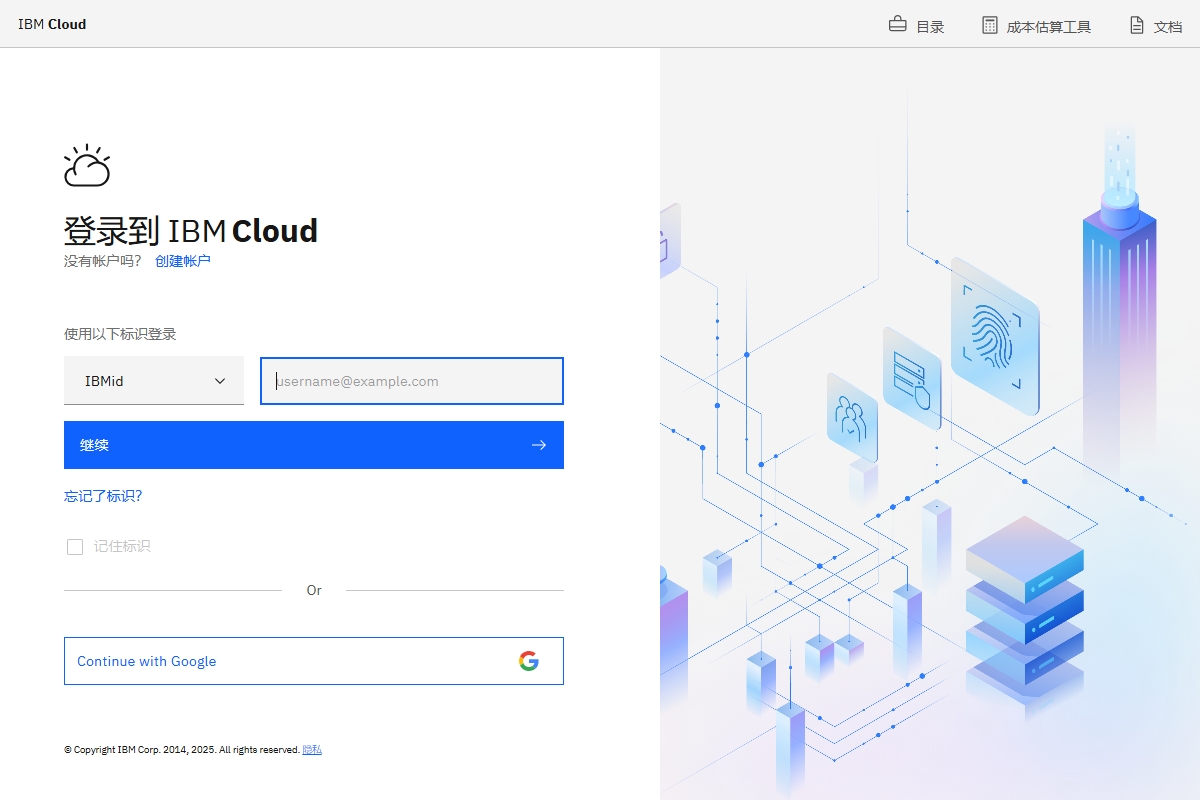Select the Google 'G' icon on the button
This screenshot has height=800, width=1200.
pyautogui.click(x=531, y=661)
